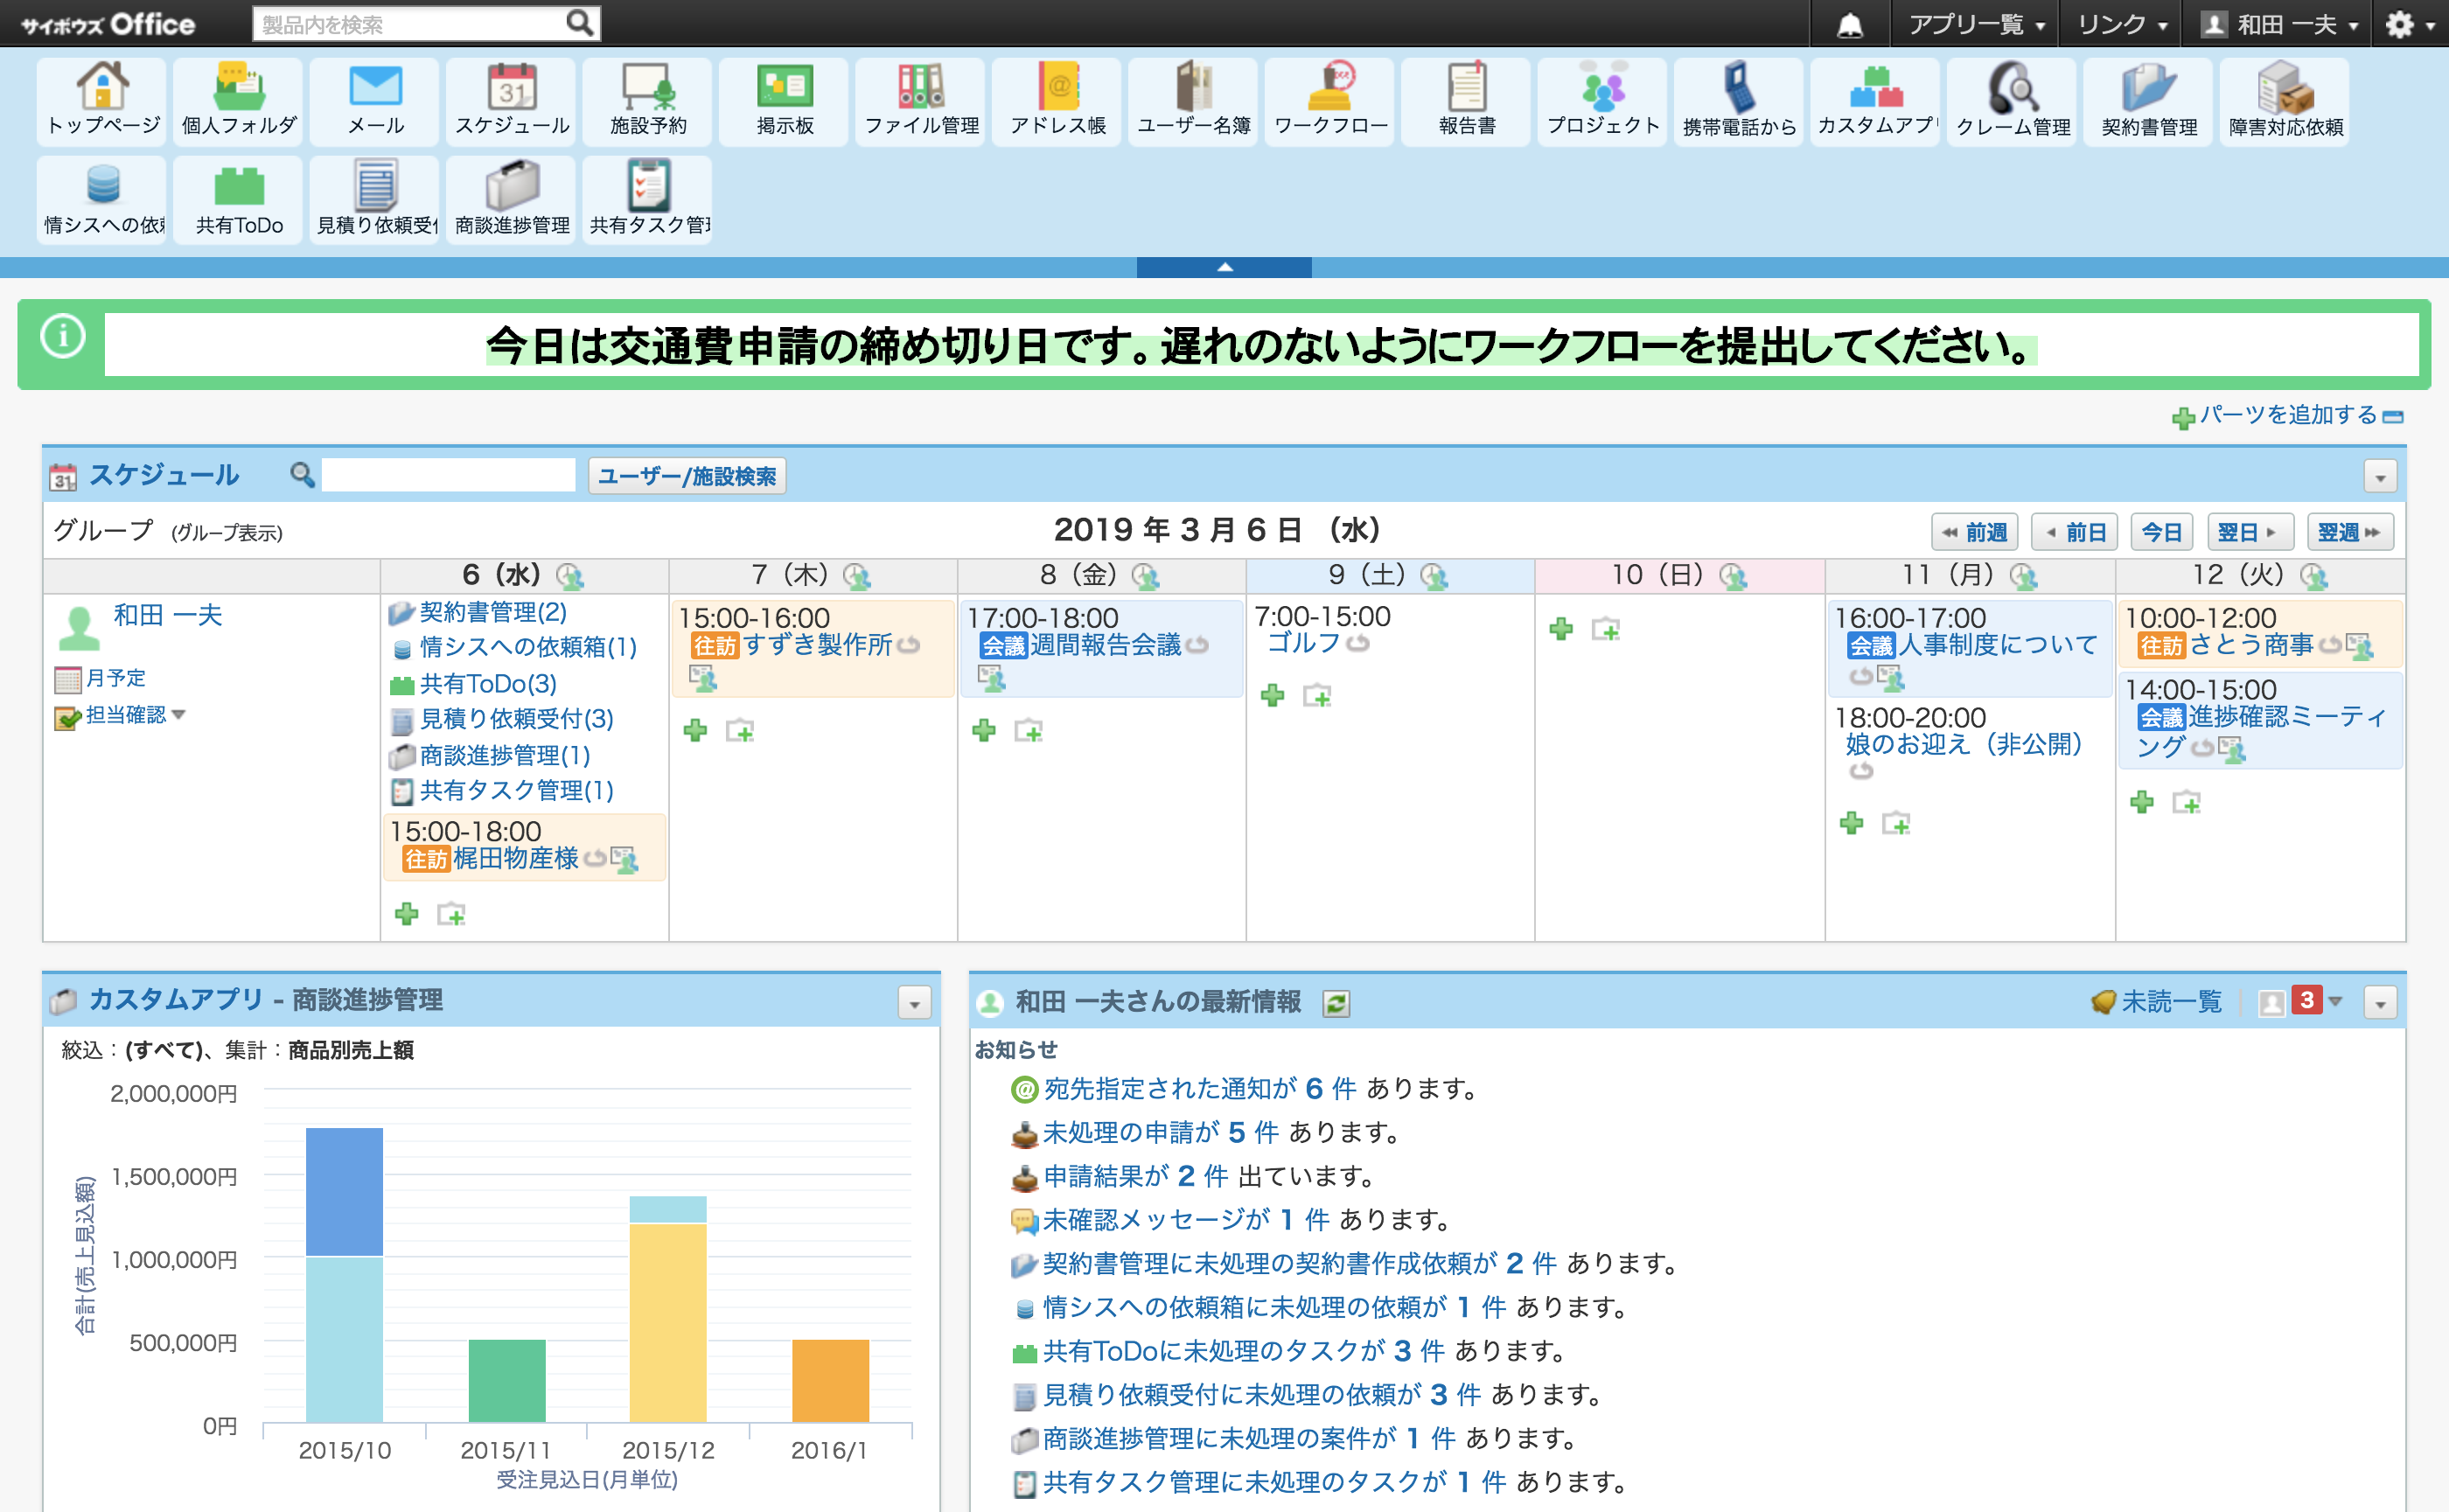Open the 共有ToDo app icon
The width and height of the screenshot is (2449, 1512).
pyautogui.click(x=239, y=199)
